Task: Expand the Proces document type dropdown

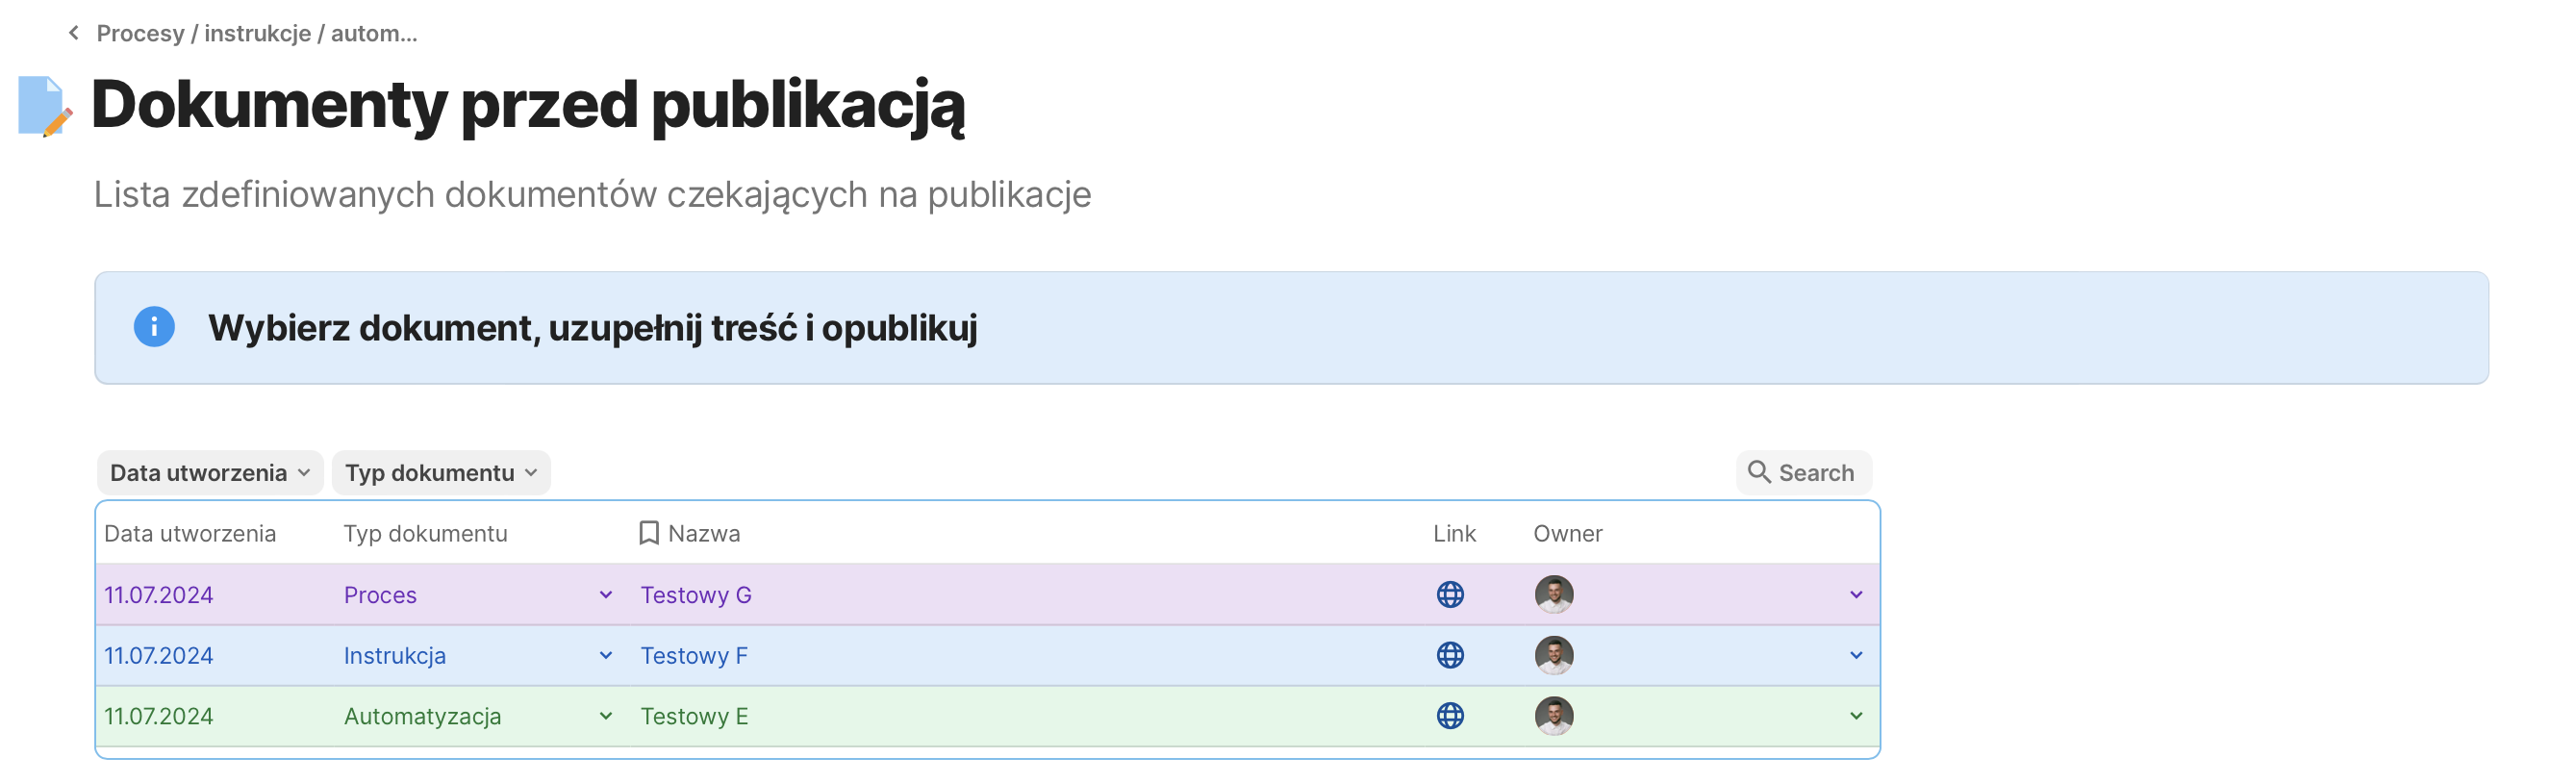Action: tap(606, 595)
